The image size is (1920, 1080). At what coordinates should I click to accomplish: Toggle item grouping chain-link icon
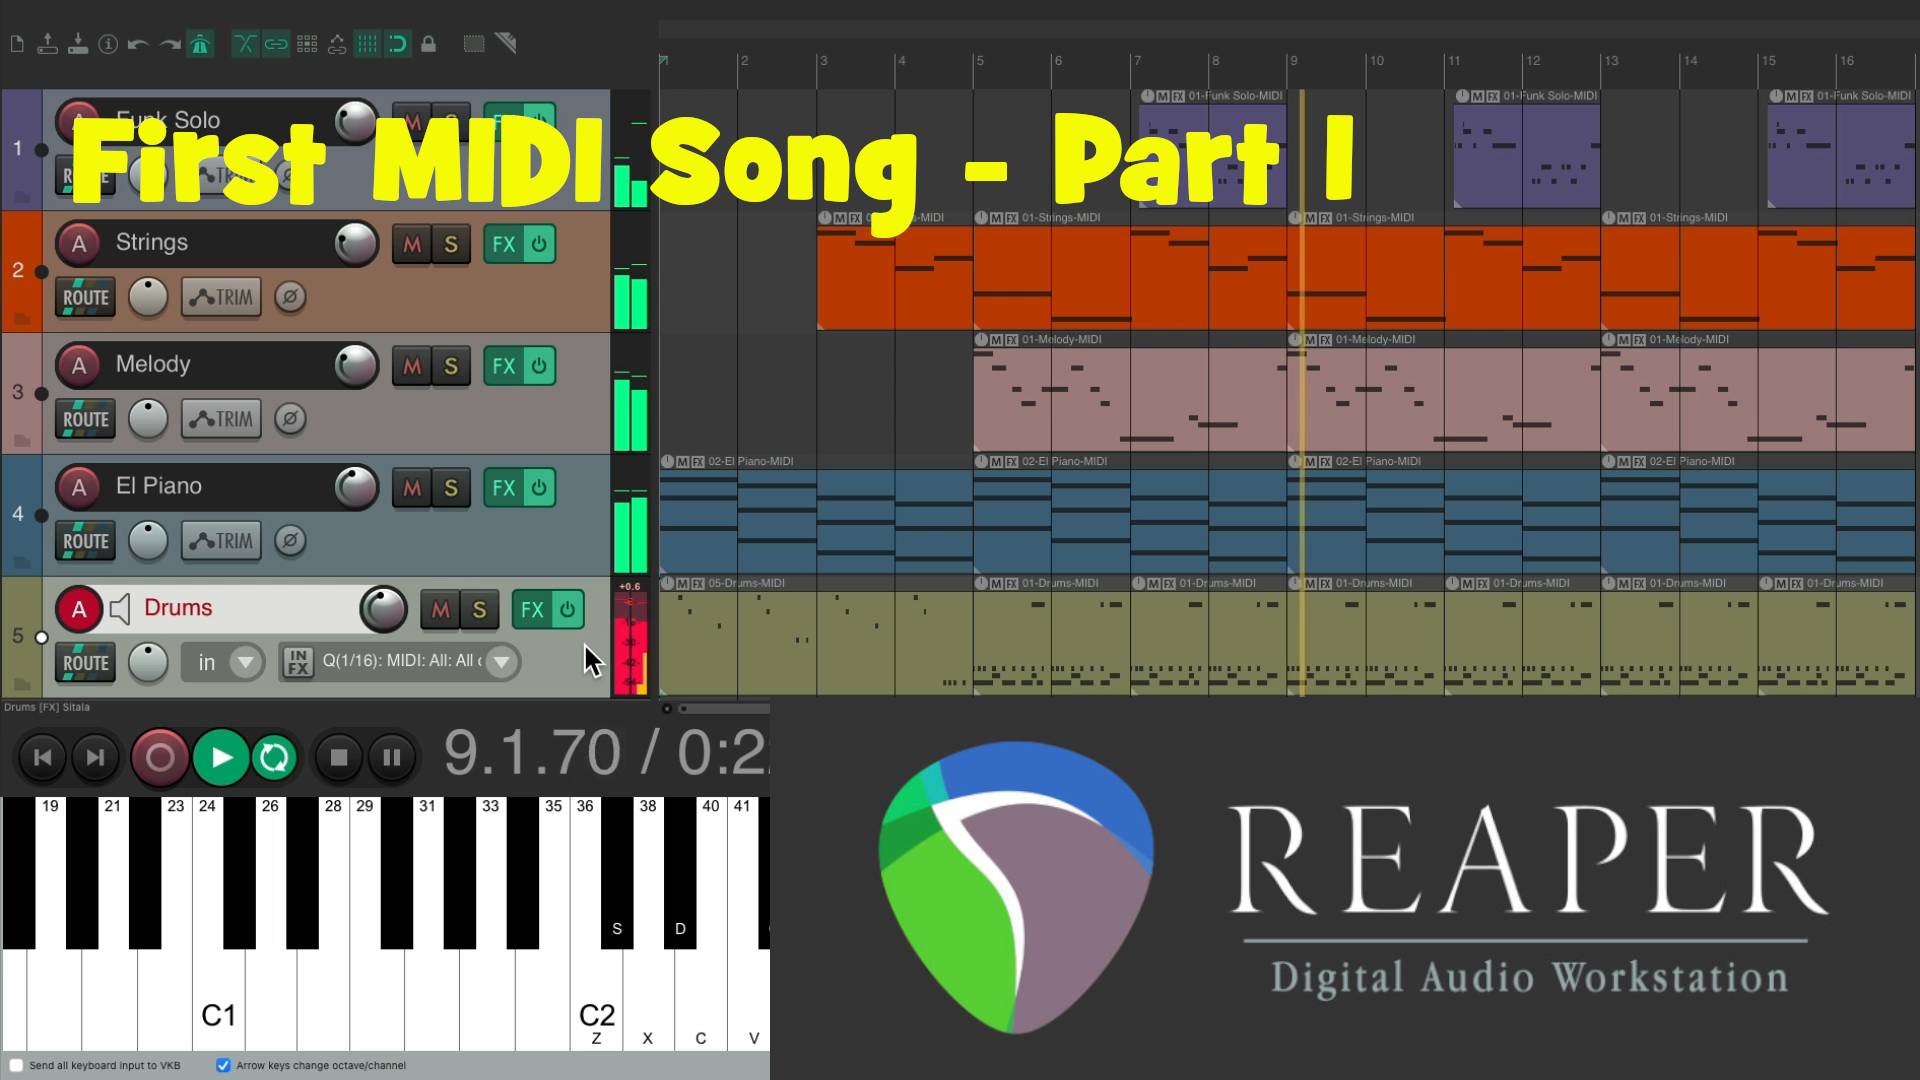[x=276, y=44]
